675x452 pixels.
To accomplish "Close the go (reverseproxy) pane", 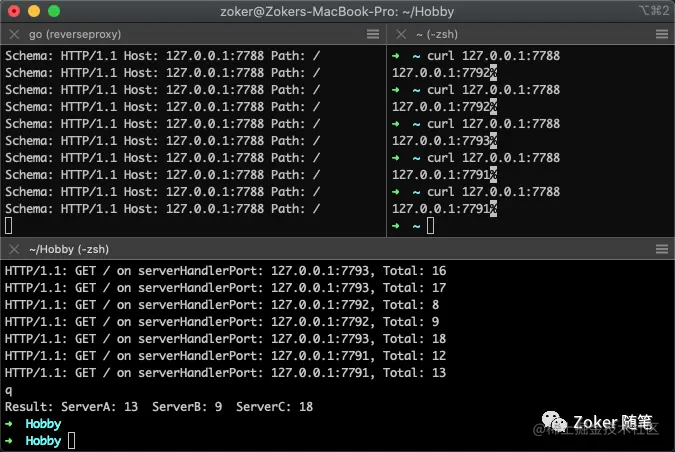I will coord(14,34).
